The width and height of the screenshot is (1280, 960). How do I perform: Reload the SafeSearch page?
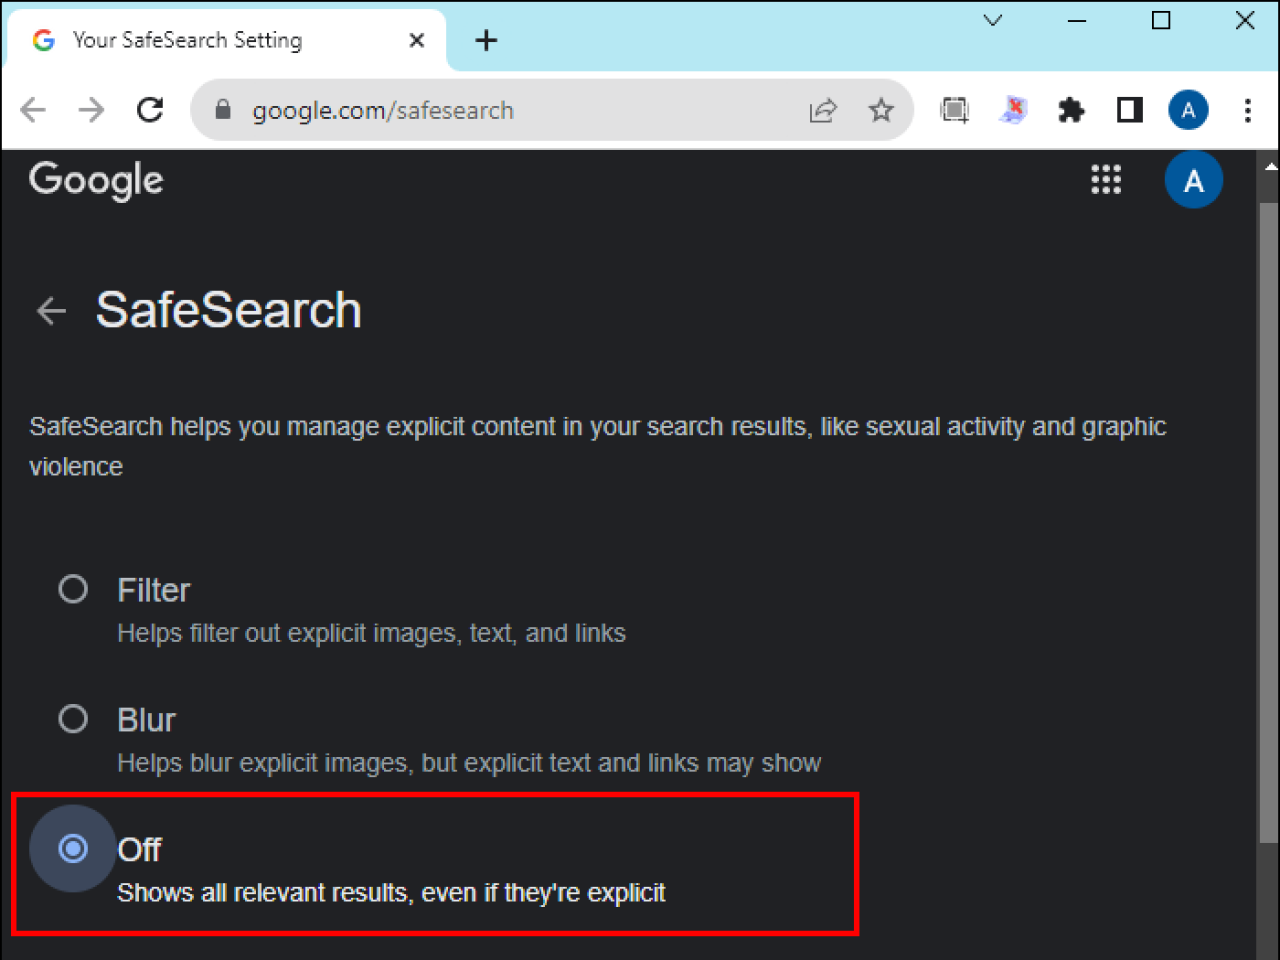click(150, 110)
